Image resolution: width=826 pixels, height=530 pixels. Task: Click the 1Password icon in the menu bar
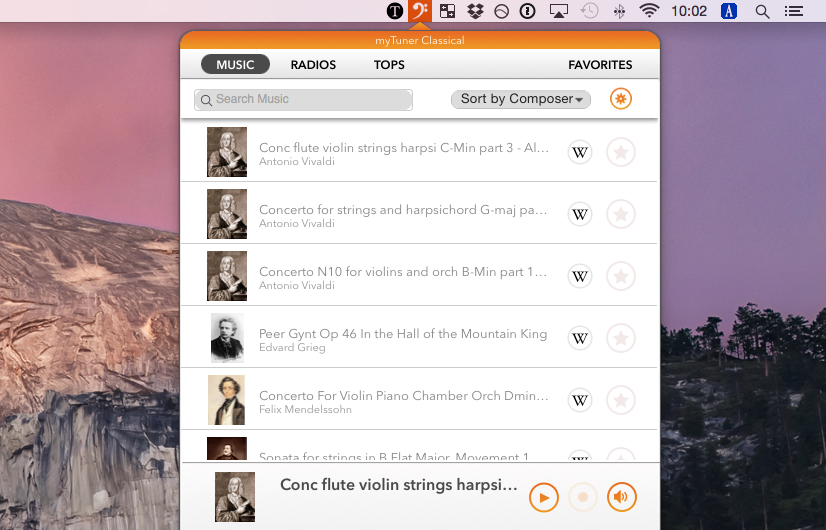(527, 11)
